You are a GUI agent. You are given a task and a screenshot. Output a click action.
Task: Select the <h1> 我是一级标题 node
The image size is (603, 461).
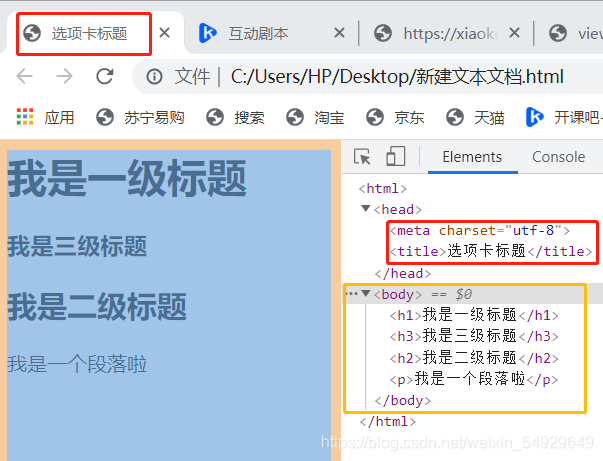(x=474, y=315)
